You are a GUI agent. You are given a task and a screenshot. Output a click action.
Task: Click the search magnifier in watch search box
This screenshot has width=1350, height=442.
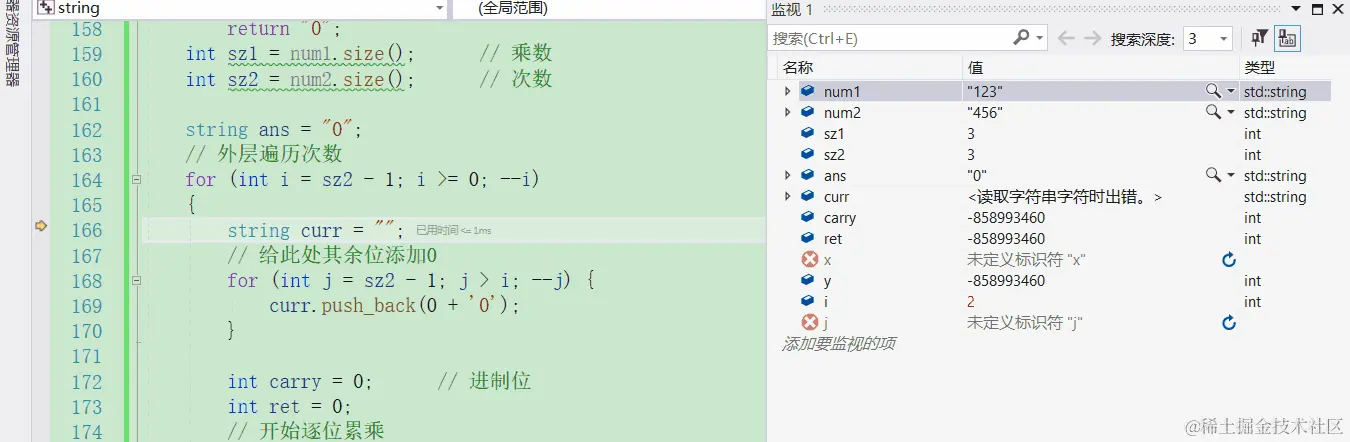[x=1021, y=38]
